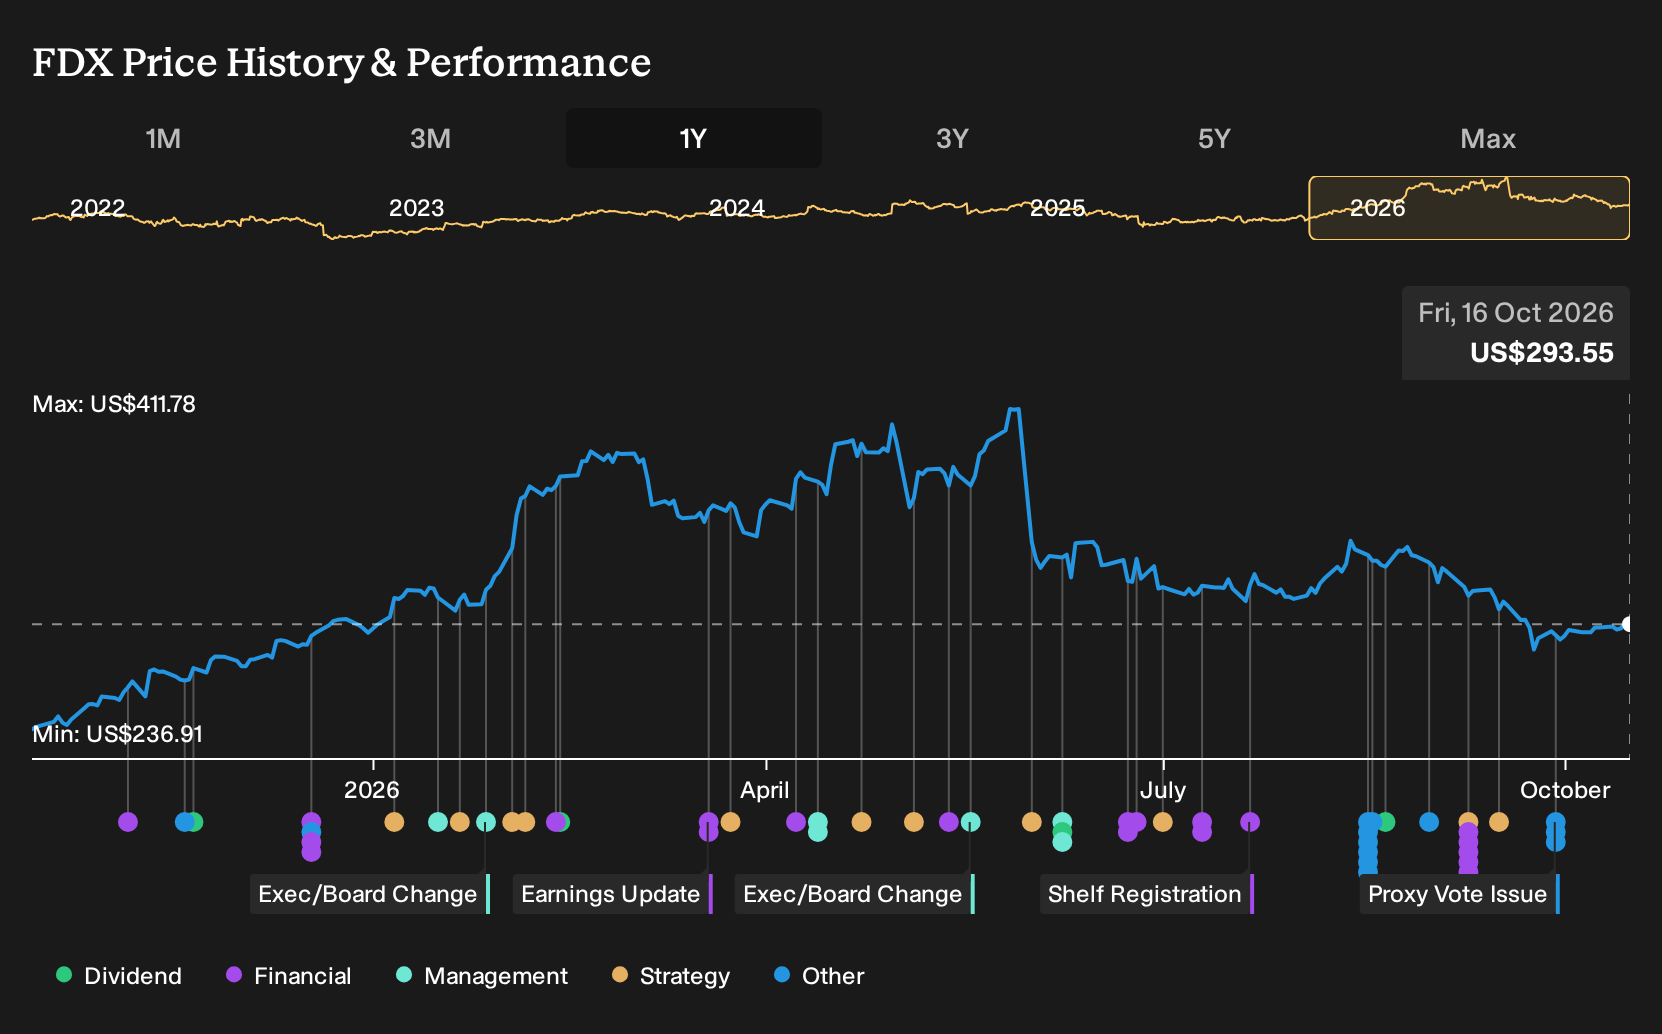Select the 1M time range tab
This screenshot has width=1662, height=1034.
click(163, 138)
